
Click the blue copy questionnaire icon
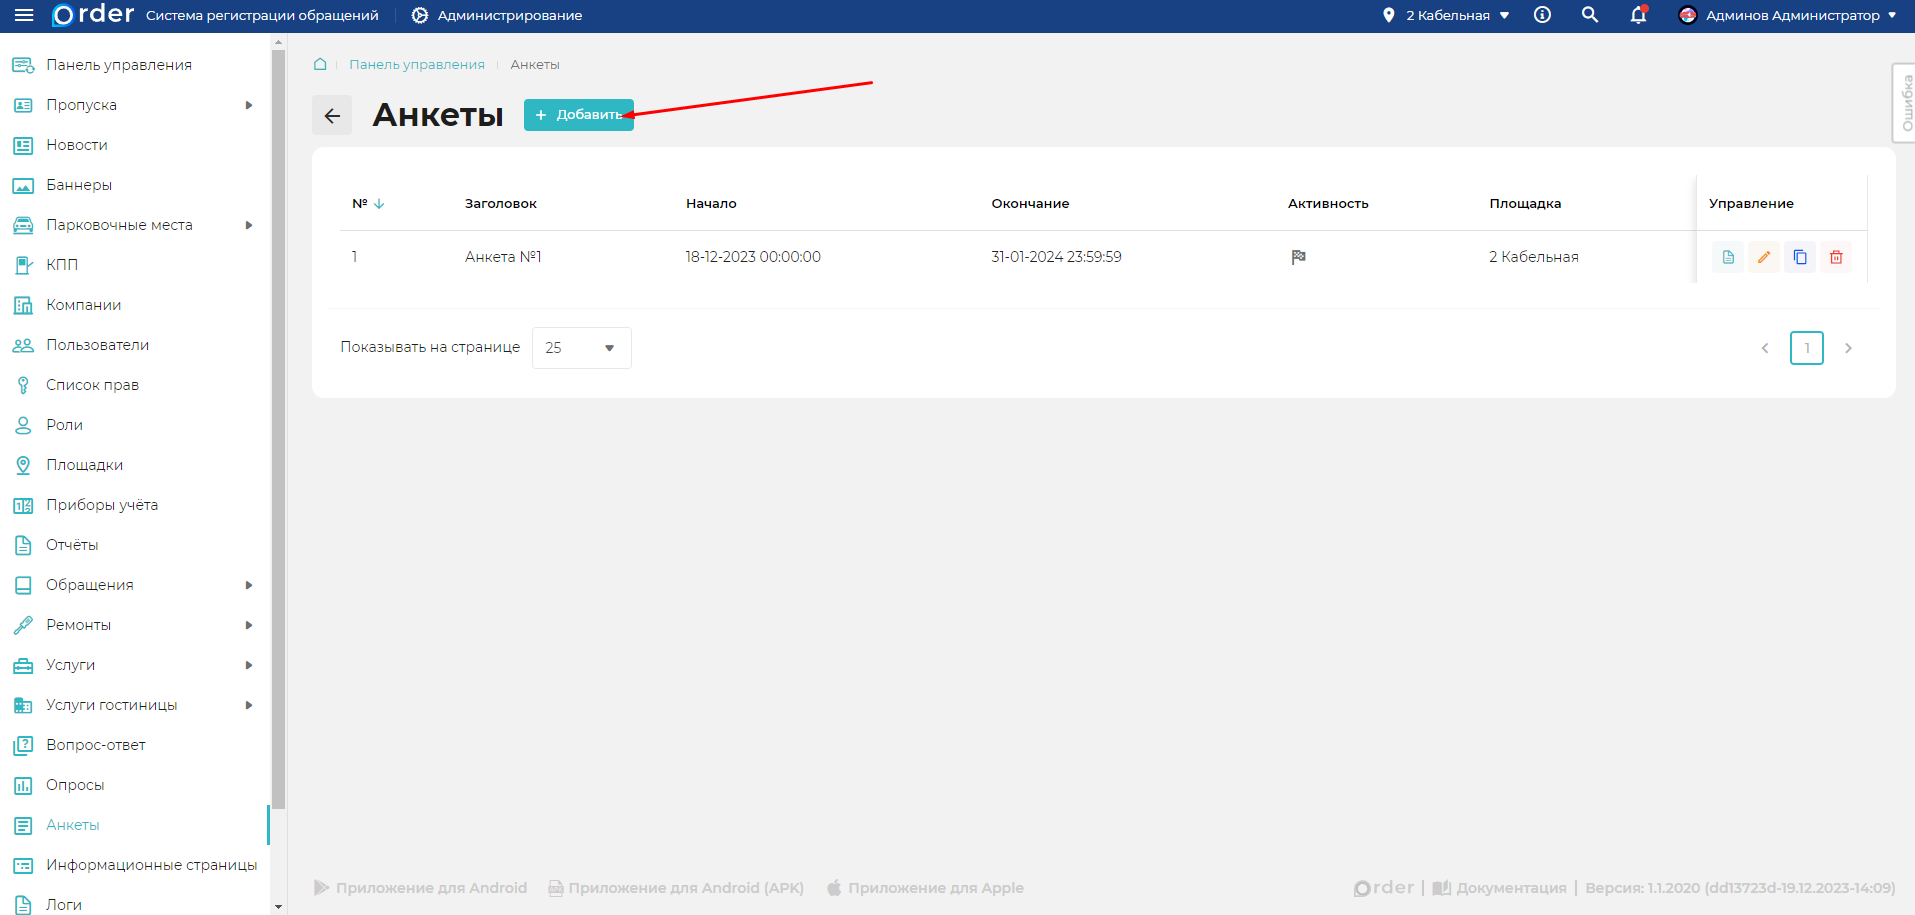pos(1799,257)
